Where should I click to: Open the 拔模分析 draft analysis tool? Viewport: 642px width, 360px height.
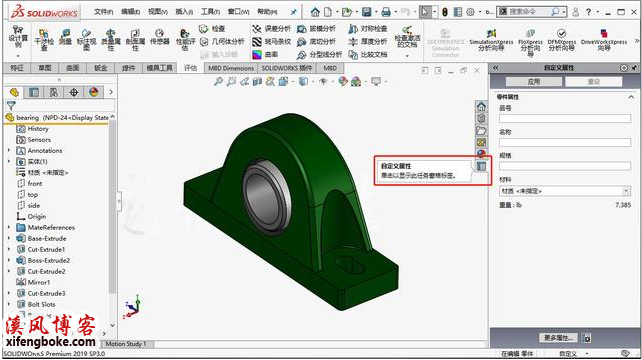(316, 29)
